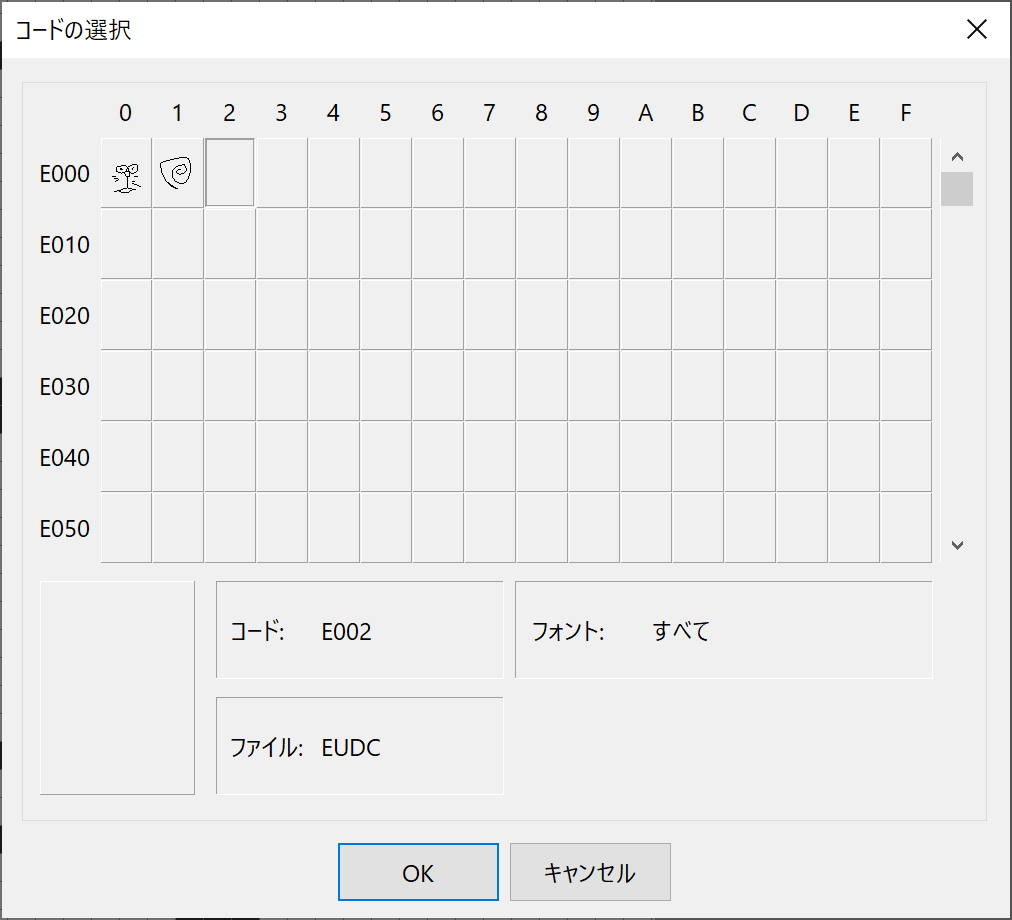Click the cell under column A in row E030
Image resolution: width=1012 pixels, height=920 pixels.
[645, 386]
